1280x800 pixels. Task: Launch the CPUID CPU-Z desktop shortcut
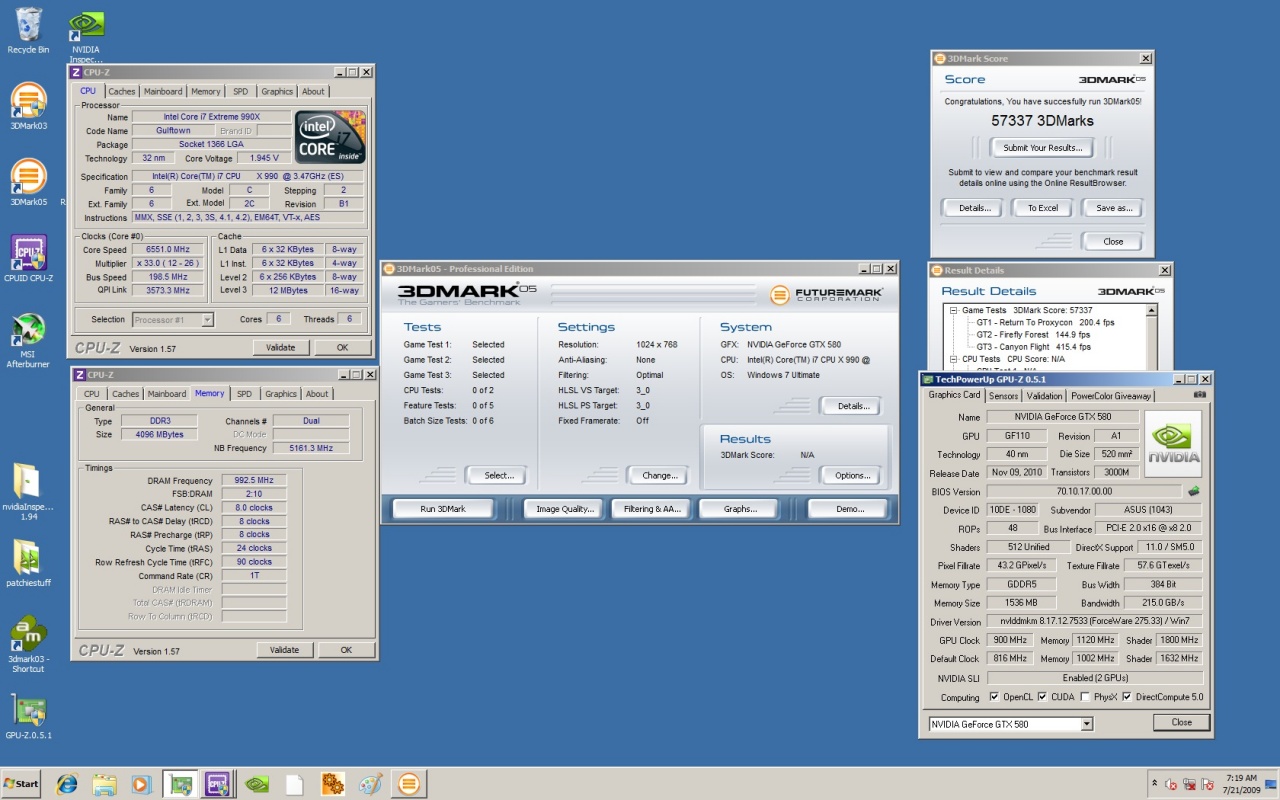(28, 254)
